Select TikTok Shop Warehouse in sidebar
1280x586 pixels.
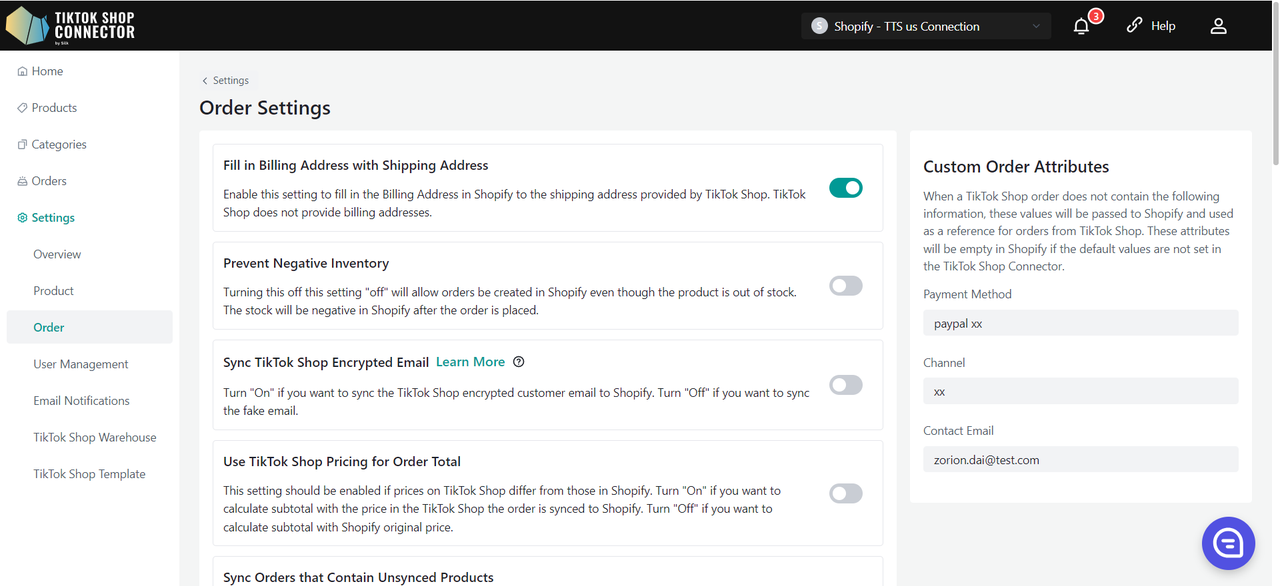click(x=94, y=438)
